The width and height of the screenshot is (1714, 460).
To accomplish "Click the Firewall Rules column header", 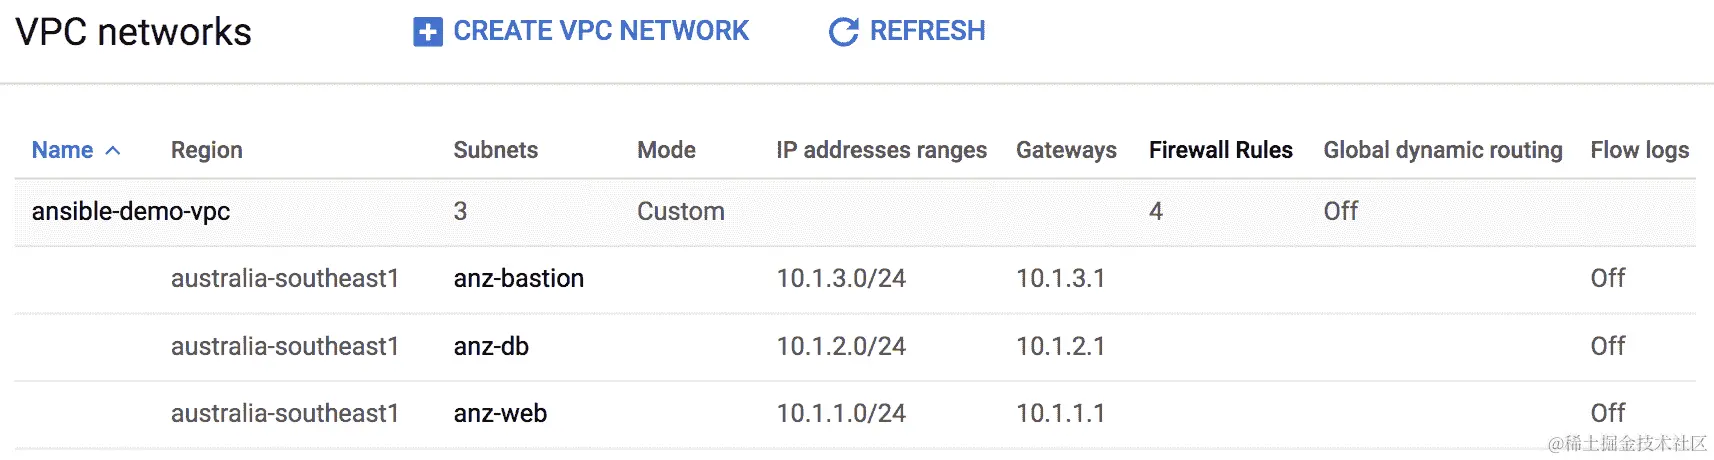I will [x=1220, y=150].
